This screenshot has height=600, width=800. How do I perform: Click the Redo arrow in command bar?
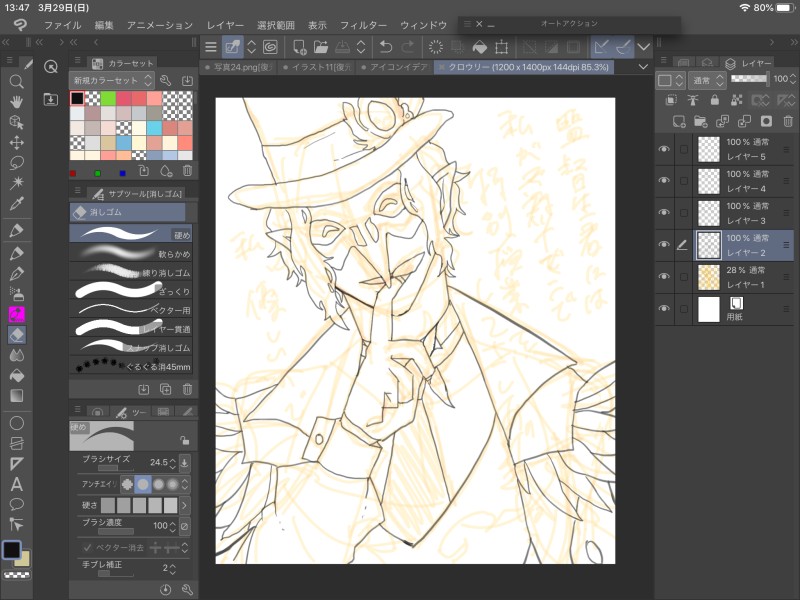pos(408,47)
